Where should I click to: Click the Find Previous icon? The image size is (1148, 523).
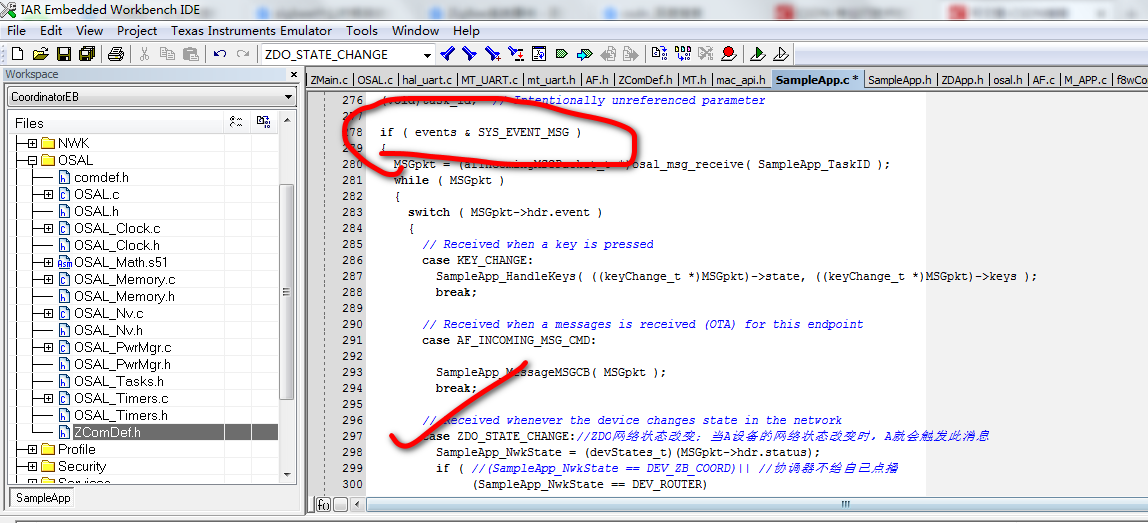tap(447, 54)
